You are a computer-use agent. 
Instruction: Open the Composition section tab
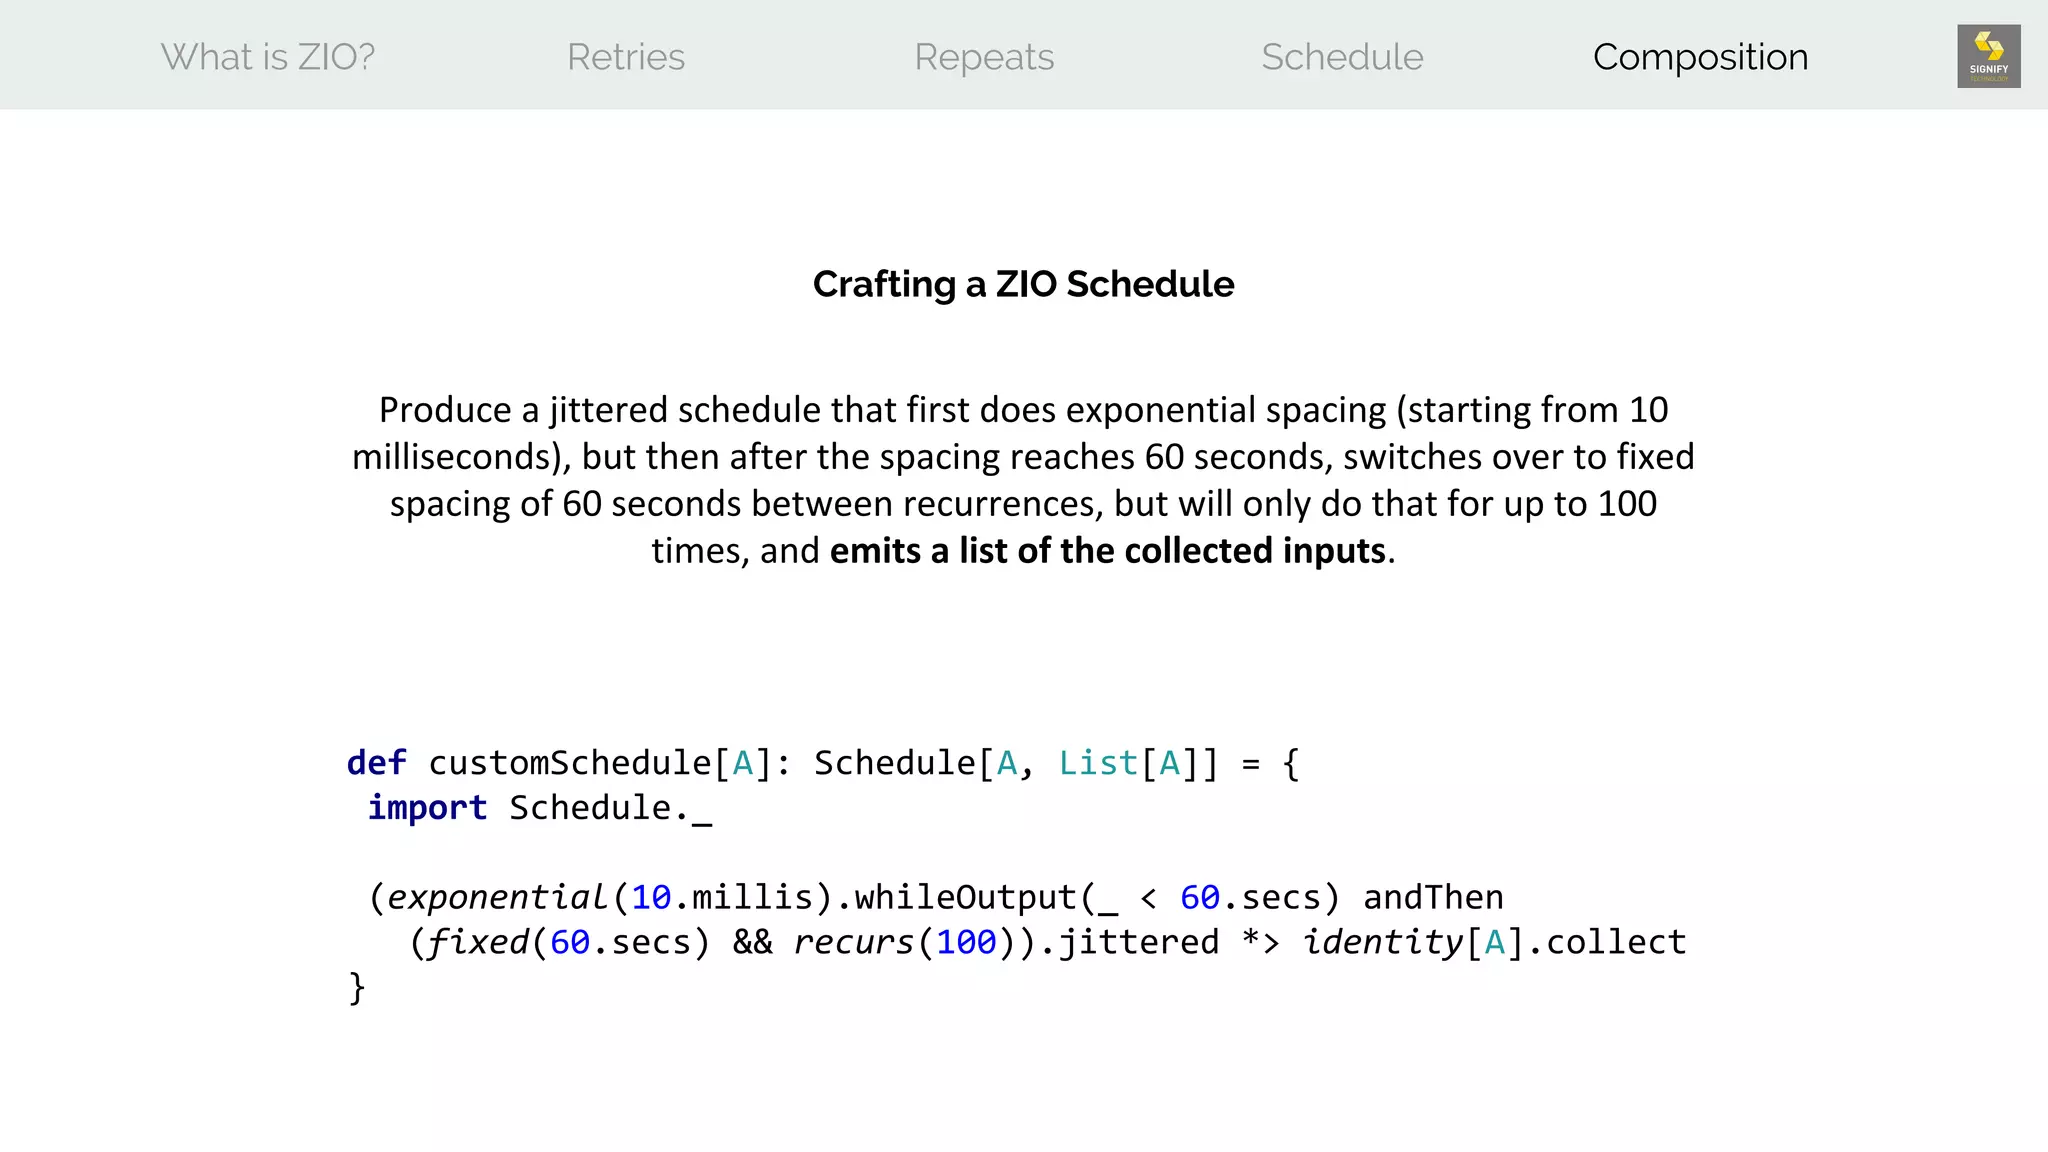pyautogui.click(x=1700, y=58)
